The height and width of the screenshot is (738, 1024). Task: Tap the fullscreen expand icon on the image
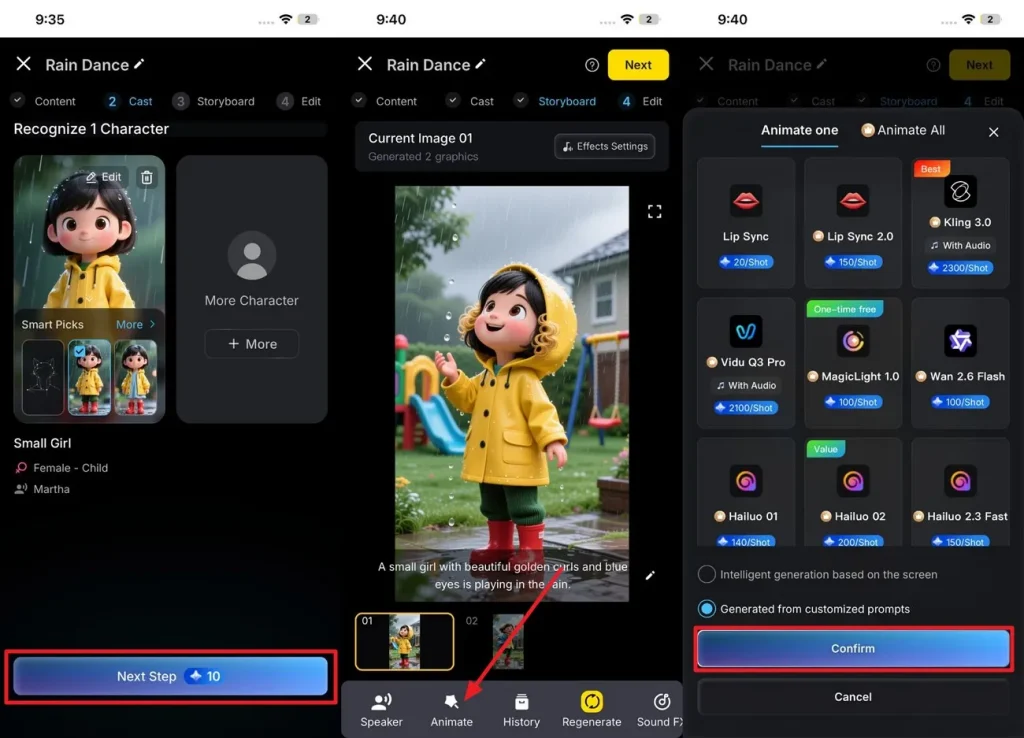tap(655, 211)
